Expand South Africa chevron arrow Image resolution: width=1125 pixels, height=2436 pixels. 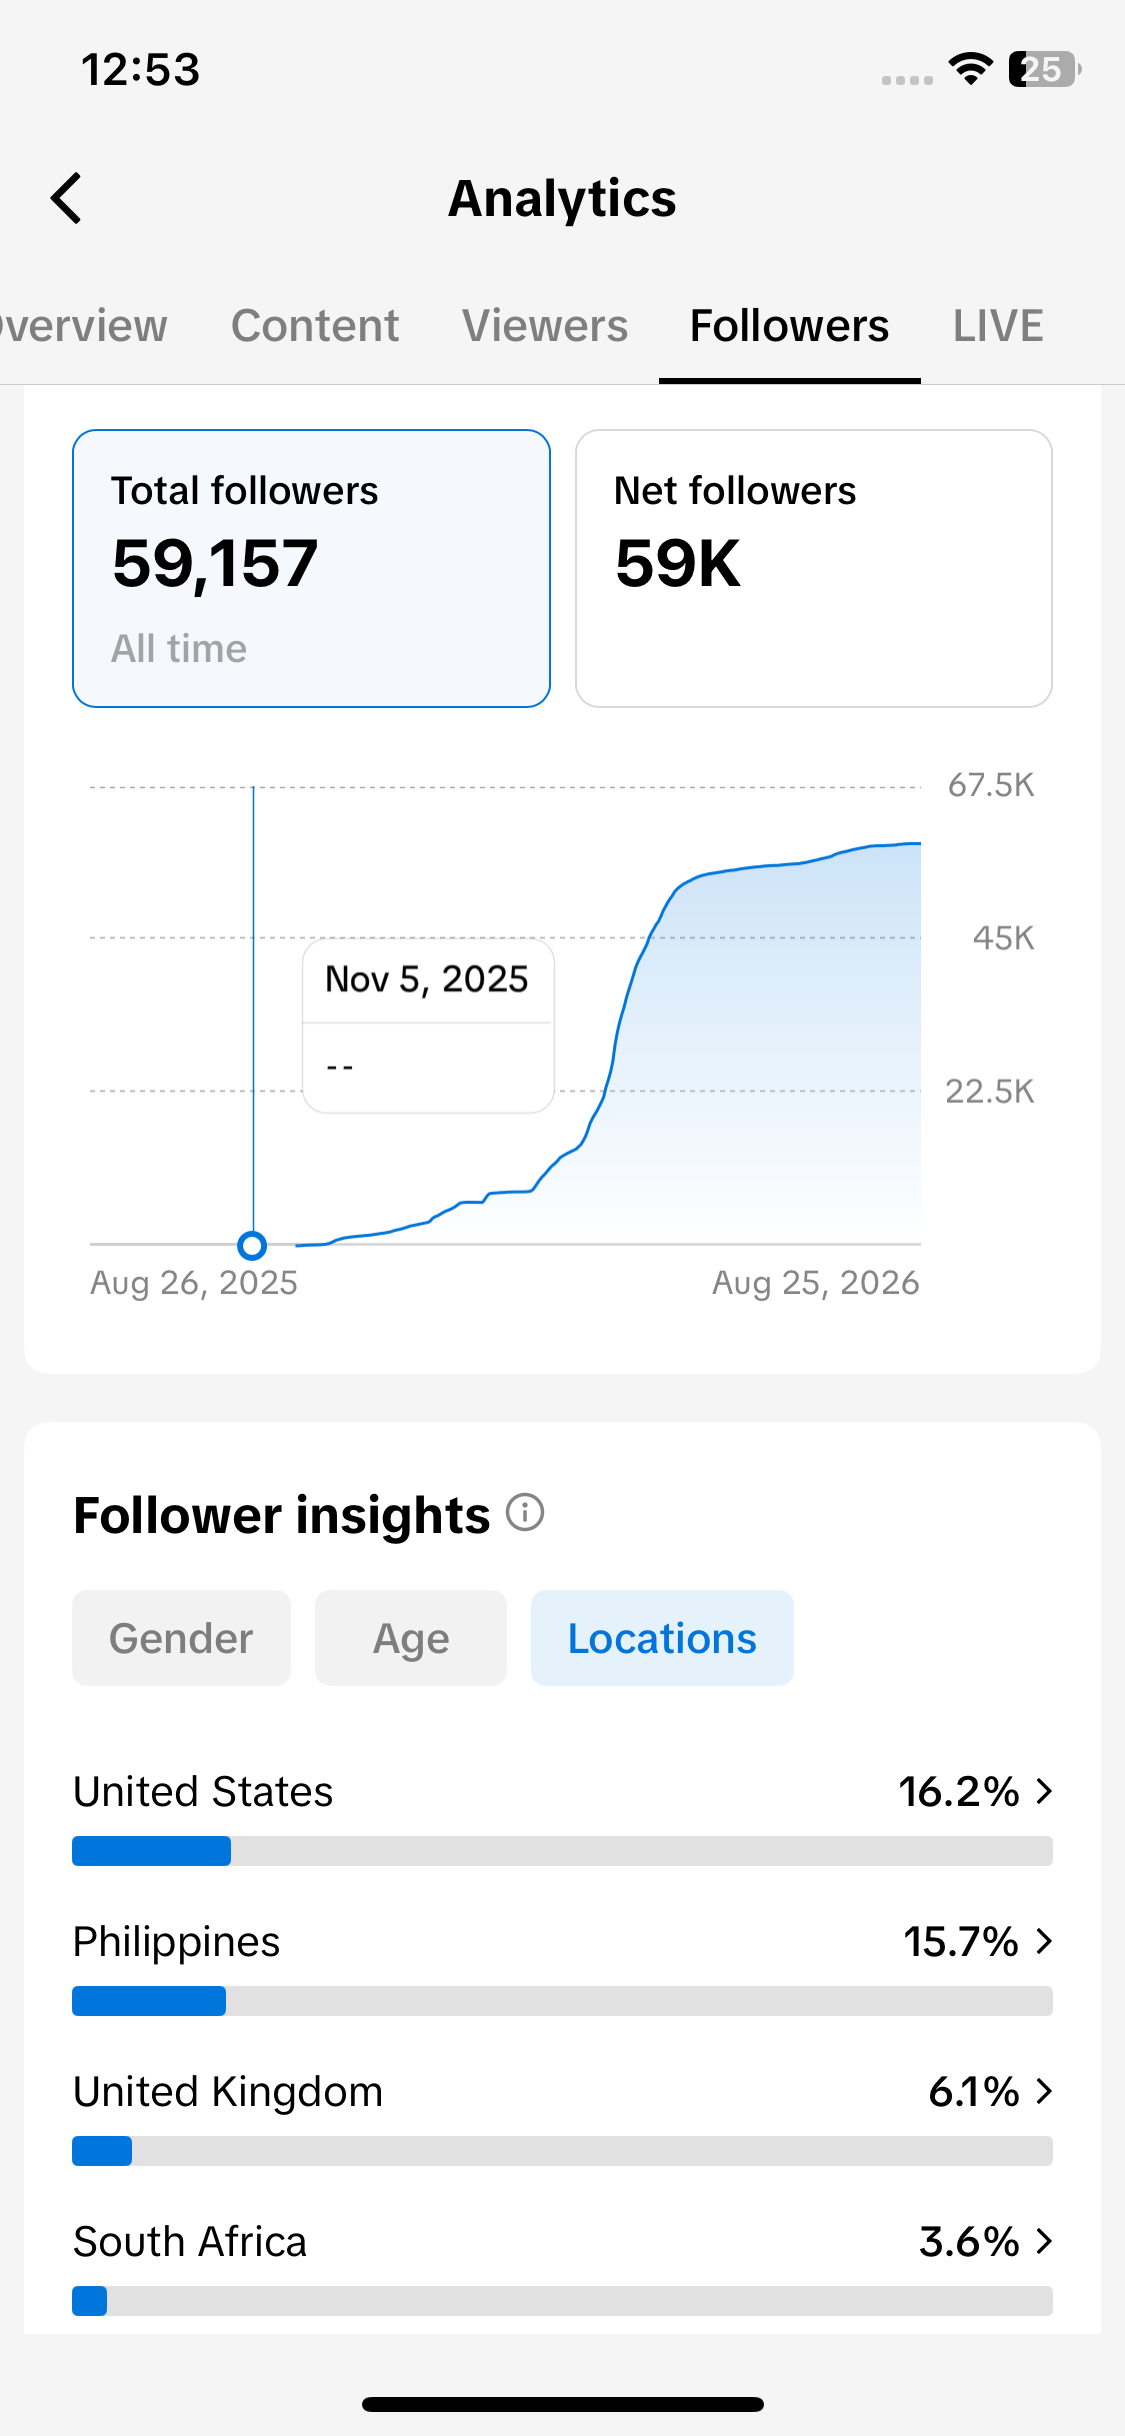pyautogui.click(x=1044, y=2241)
